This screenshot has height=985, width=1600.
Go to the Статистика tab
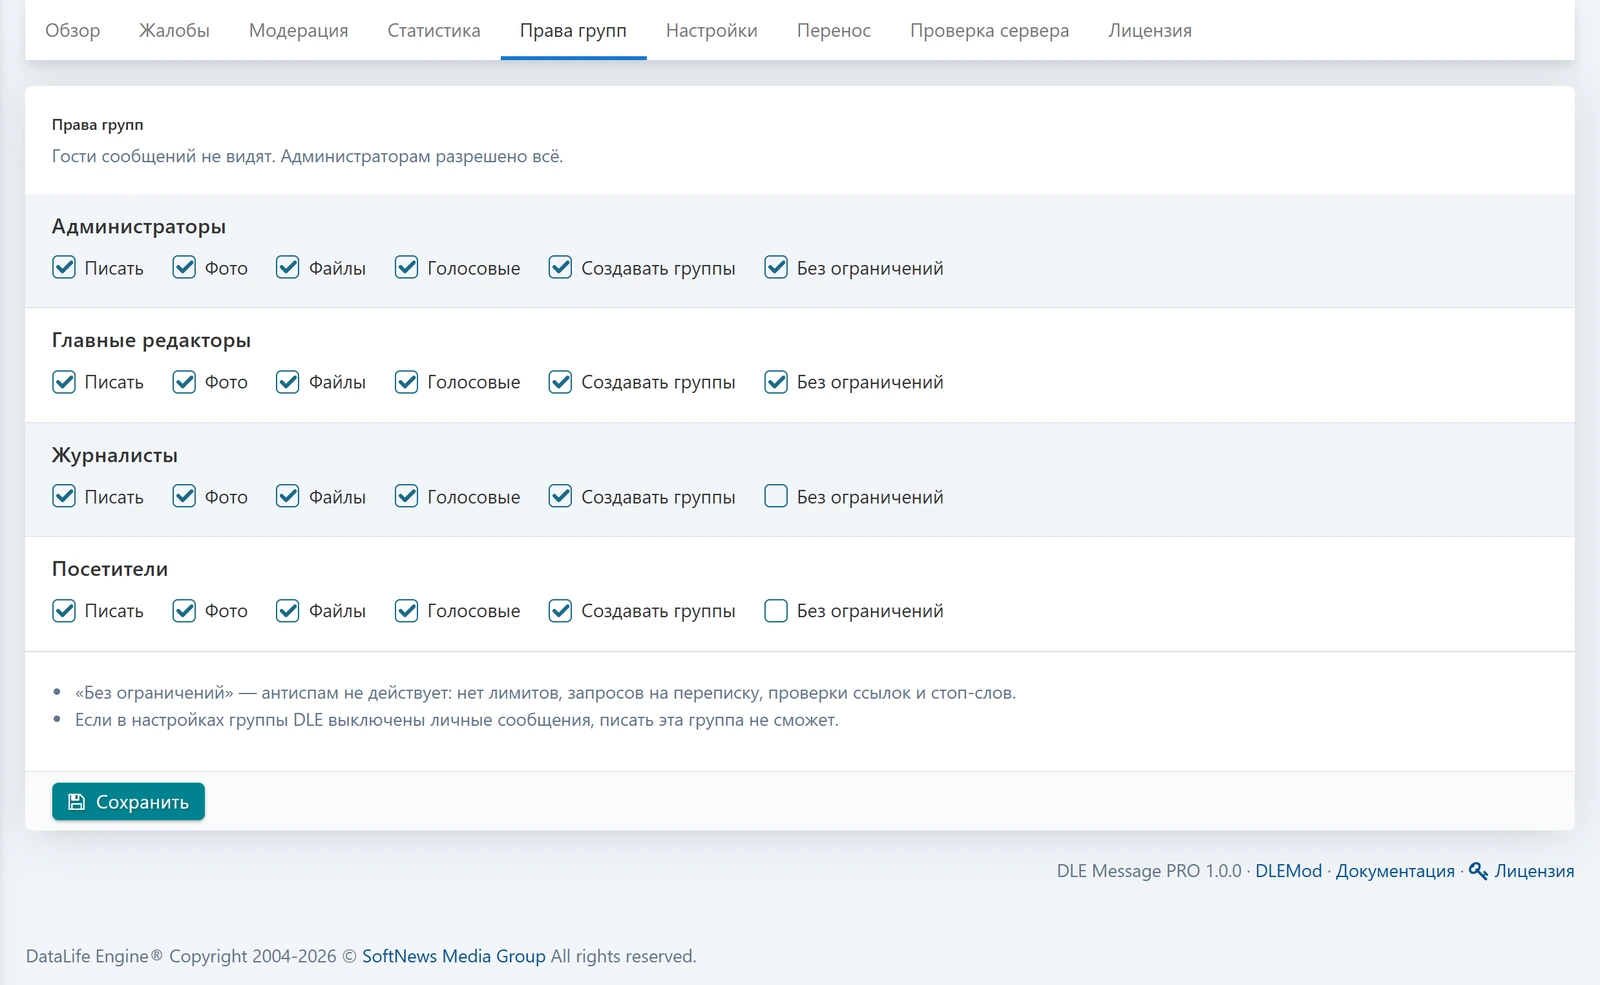point(434,30)
